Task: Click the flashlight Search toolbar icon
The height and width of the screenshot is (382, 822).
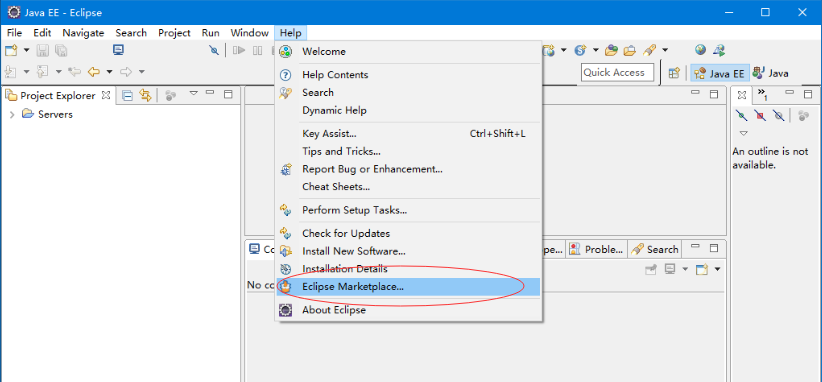Action: coord(650,50)
